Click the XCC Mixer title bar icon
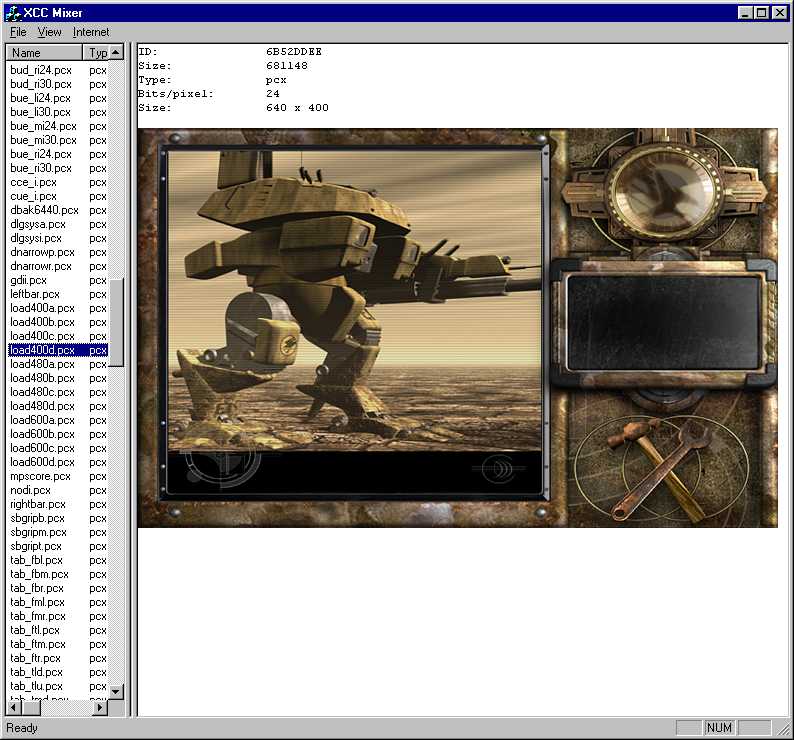This screenshot has width=794, height=740. pyautogui.click(x=12, y=13)
